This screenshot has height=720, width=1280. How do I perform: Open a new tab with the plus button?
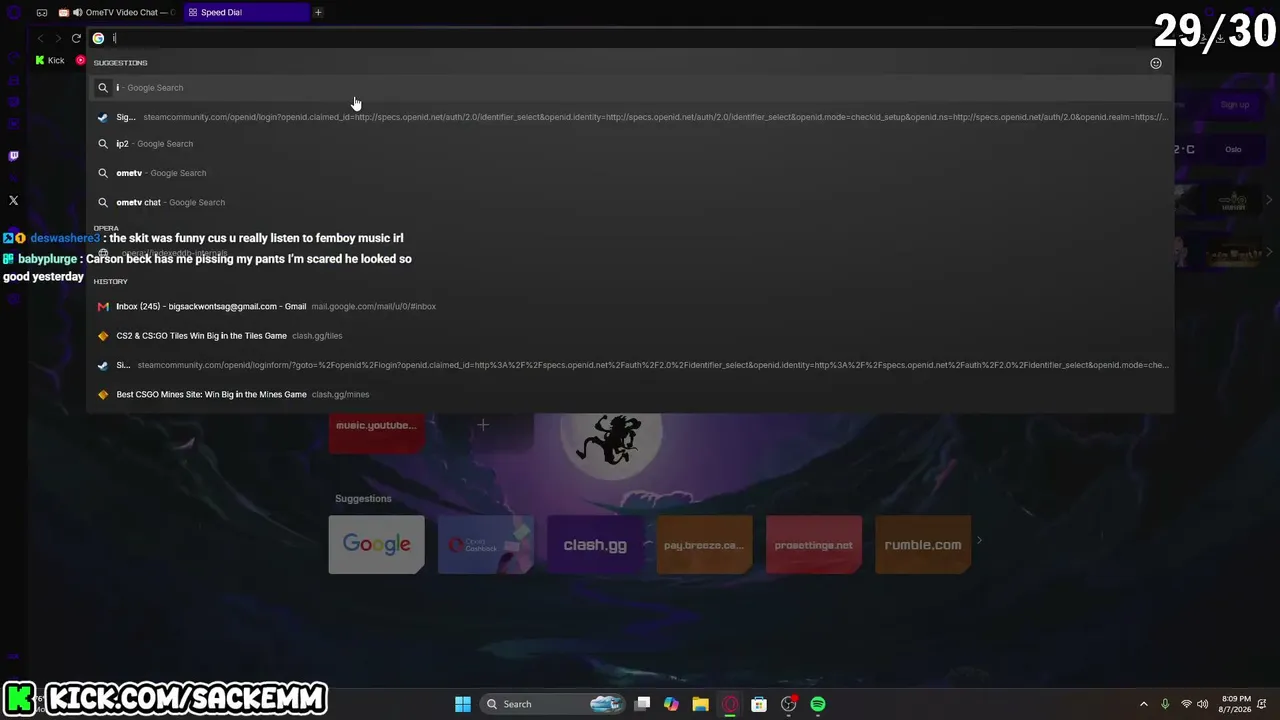(x=318, y=12)
